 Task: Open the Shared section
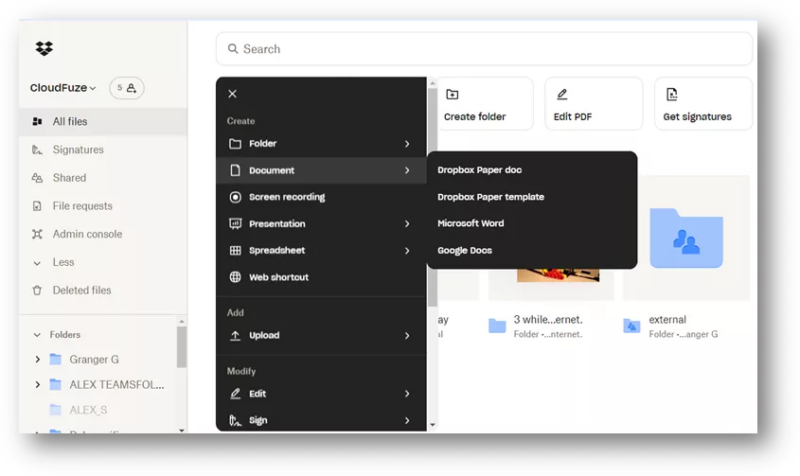tap(103, 178)
